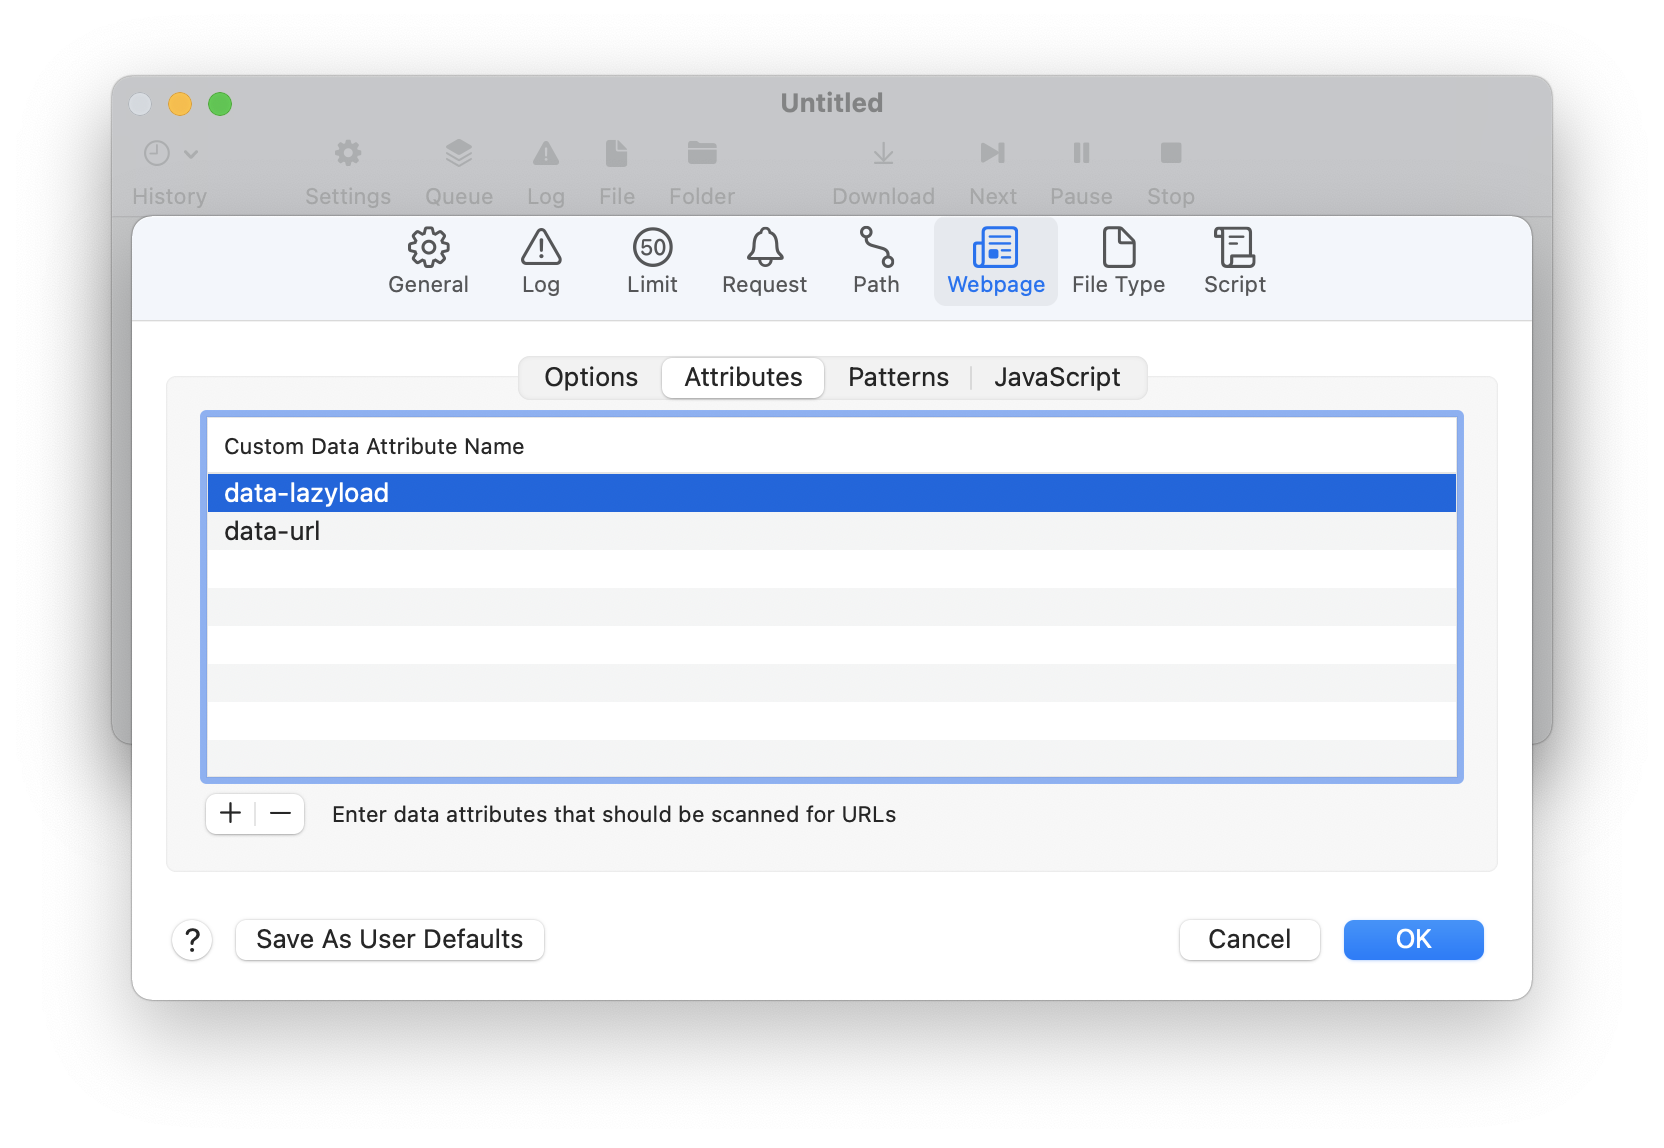
Task: Open the General settings pane
Action: [x=428, y=261]
